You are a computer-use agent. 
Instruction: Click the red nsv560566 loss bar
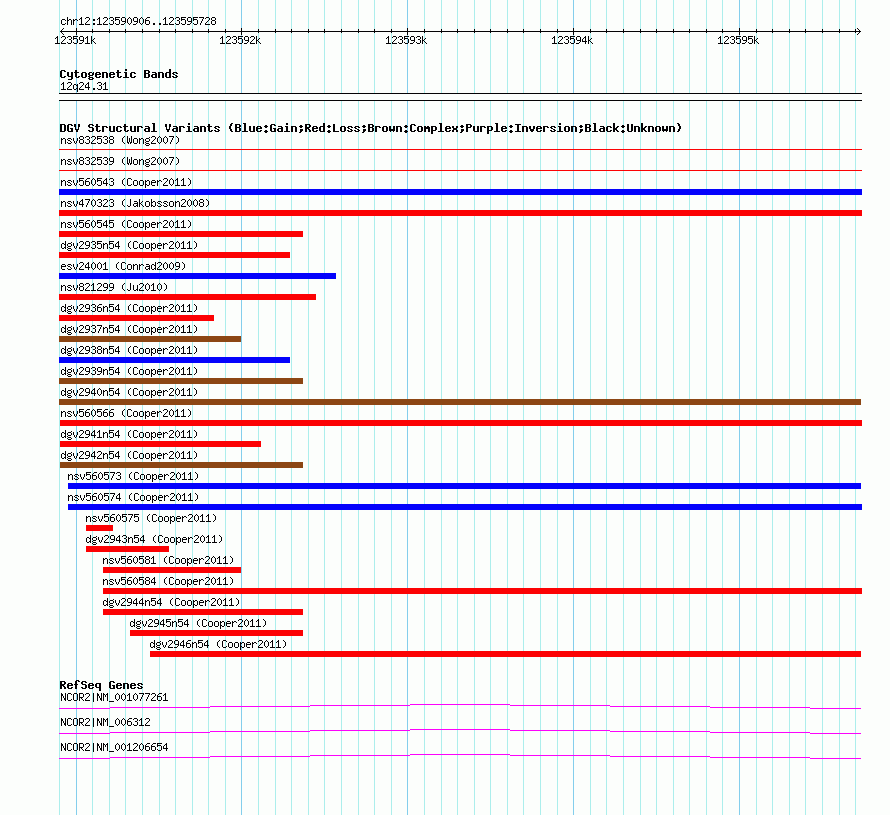click(460, 423)
